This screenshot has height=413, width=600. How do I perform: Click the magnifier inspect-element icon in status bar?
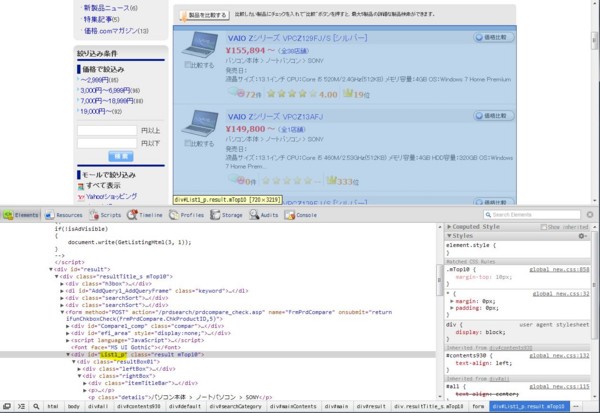[36, 406]
